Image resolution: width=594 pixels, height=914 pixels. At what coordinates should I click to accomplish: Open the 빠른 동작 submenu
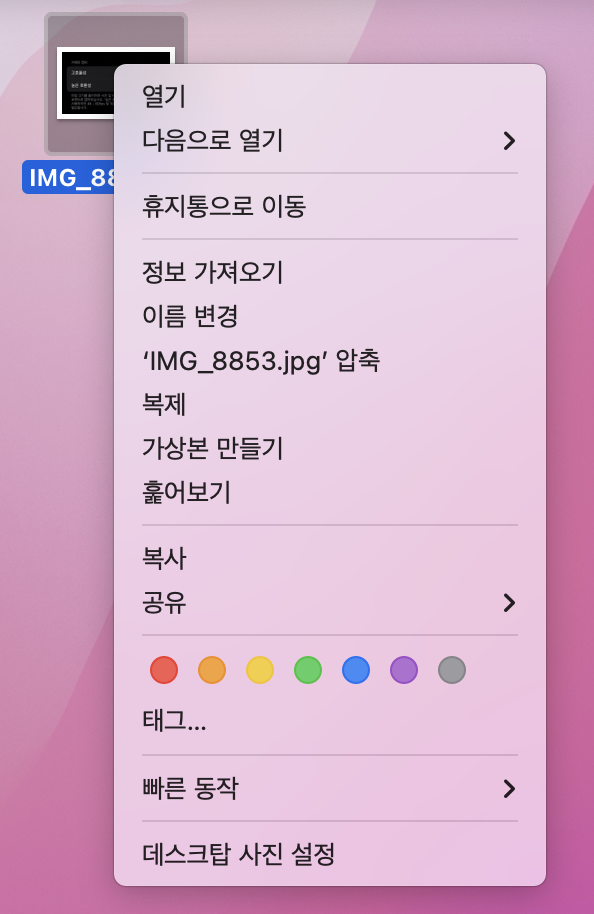point(330,789)
